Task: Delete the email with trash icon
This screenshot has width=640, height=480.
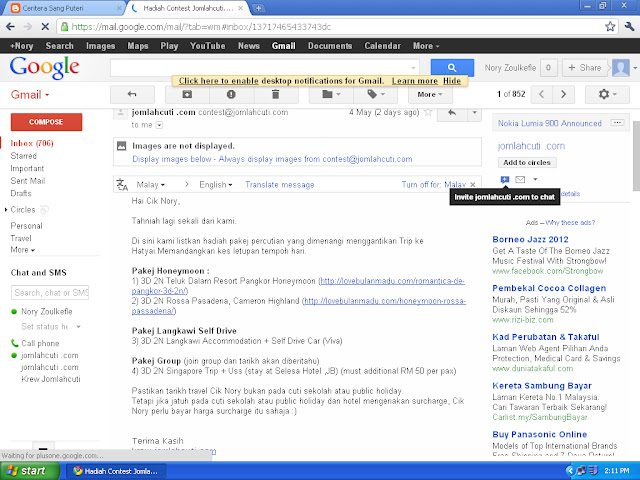Action: pos(276,95)
